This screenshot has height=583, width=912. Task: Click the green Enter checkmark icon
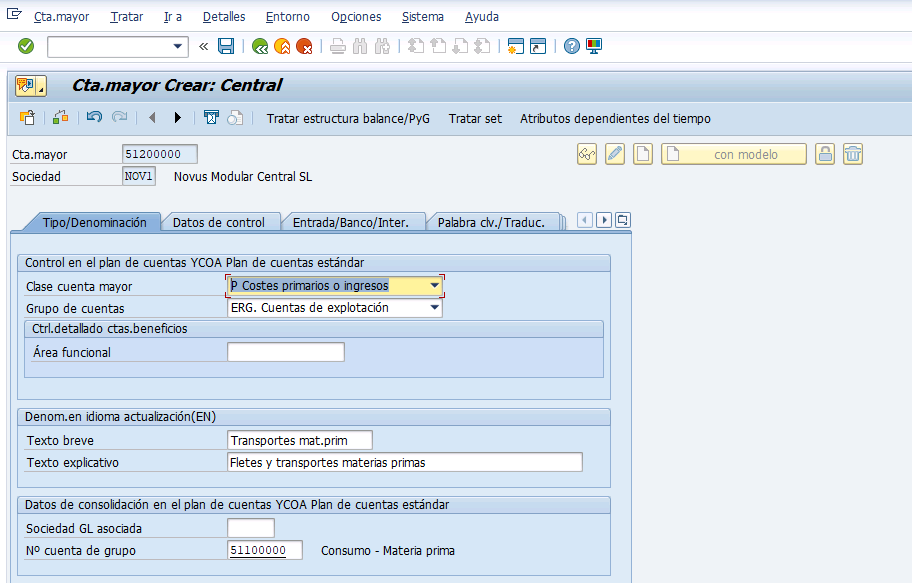(26, 46)
